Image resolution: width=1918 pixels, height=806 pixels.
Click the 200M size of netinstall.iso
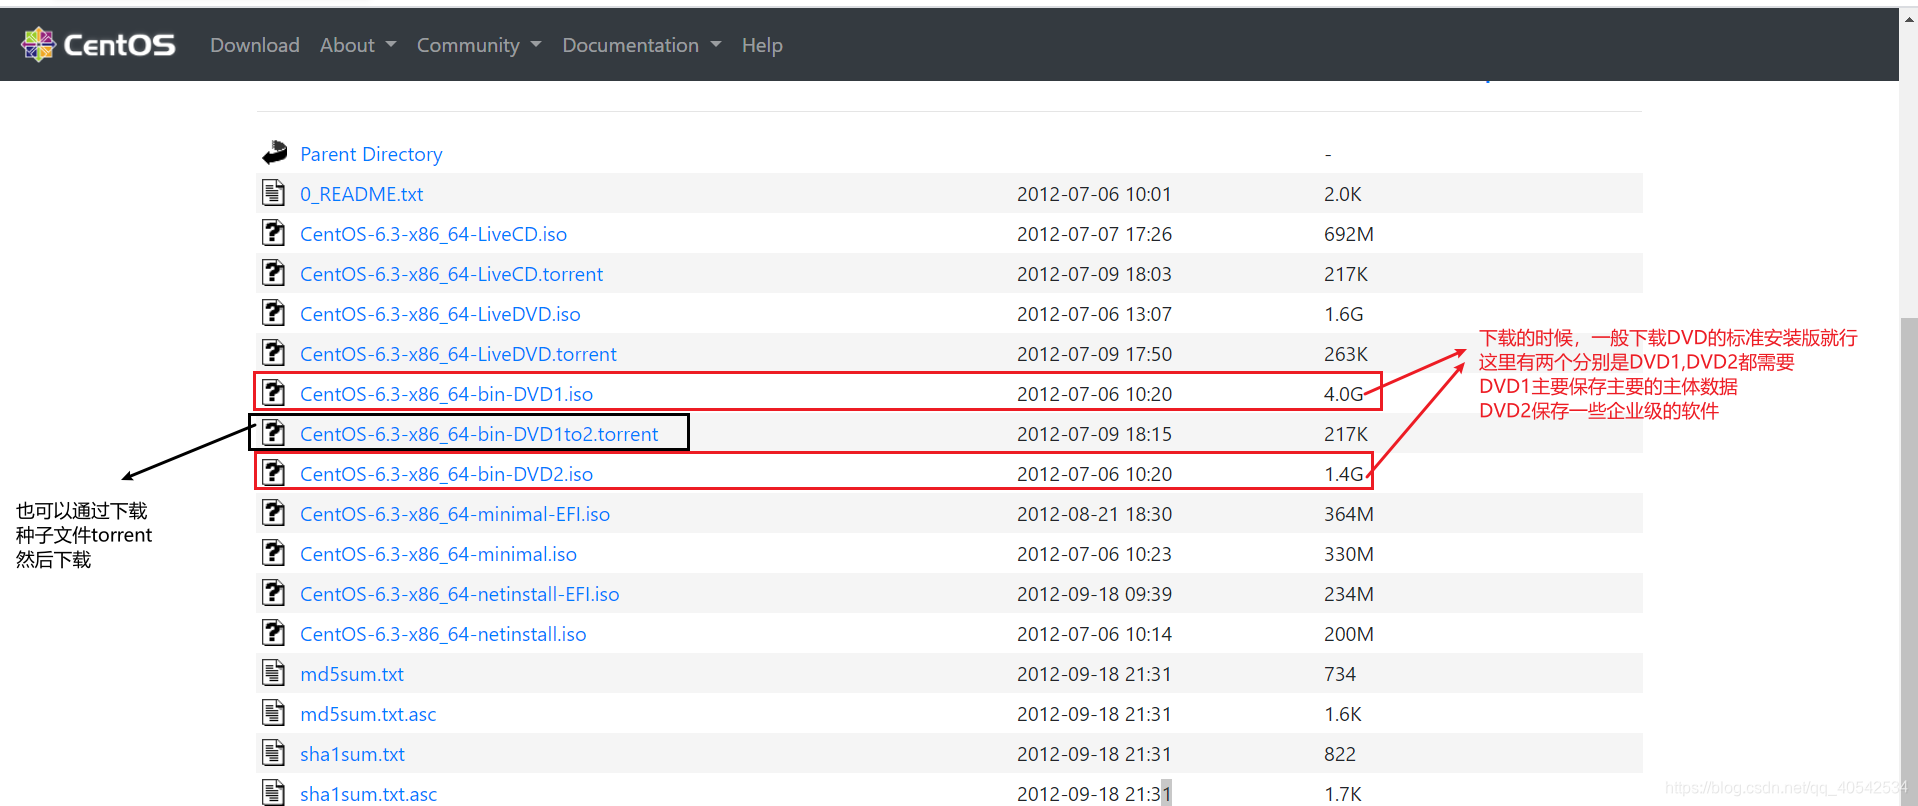(x=1349, y=634)
